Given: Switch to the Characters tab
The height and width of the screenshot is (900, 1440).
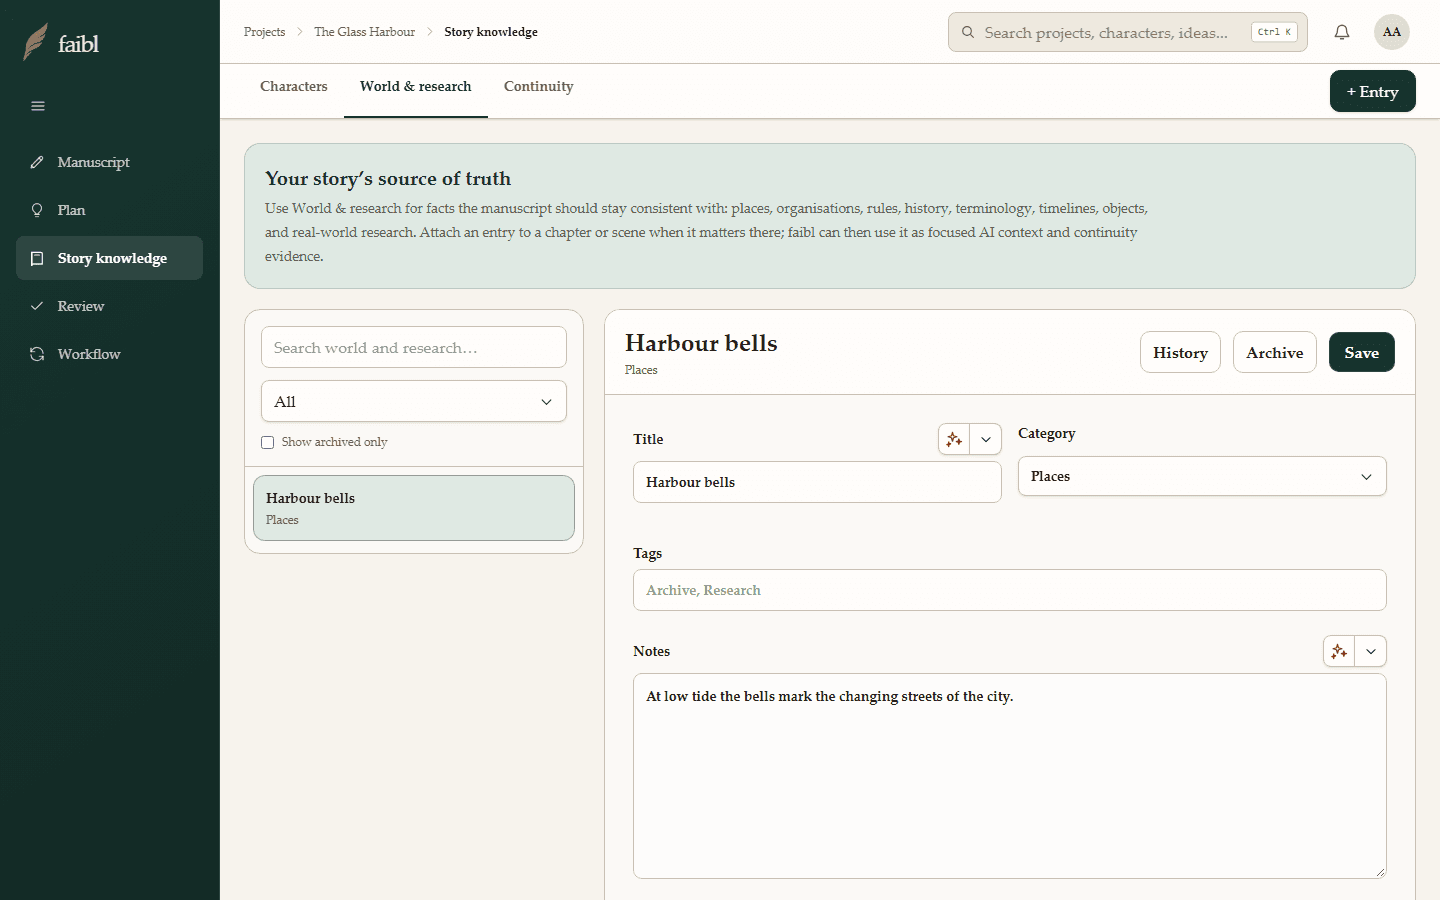Looking at the screenshot, I should point(294,87).
